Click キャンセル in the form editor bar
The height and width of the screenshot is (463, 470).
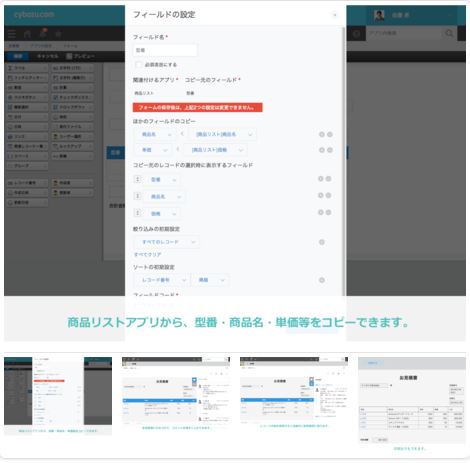[47, 56]
